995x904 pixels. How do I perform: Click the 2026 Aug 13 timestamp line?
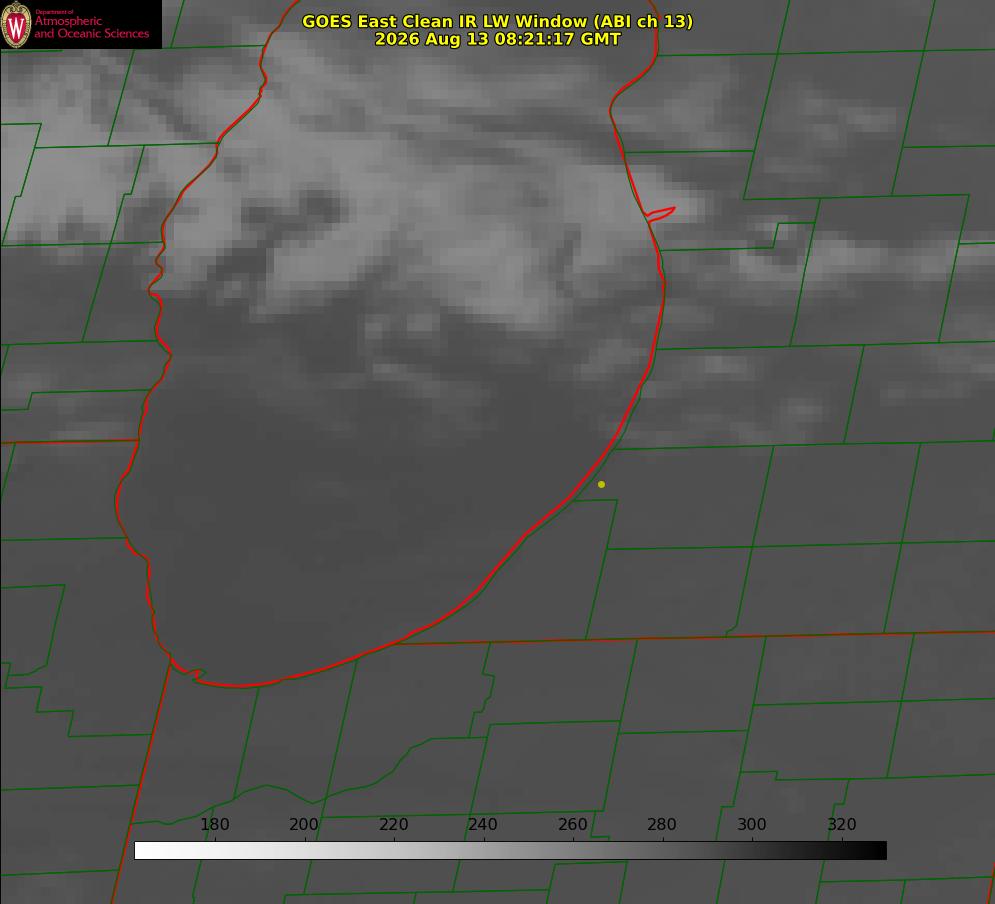(497, 39)
